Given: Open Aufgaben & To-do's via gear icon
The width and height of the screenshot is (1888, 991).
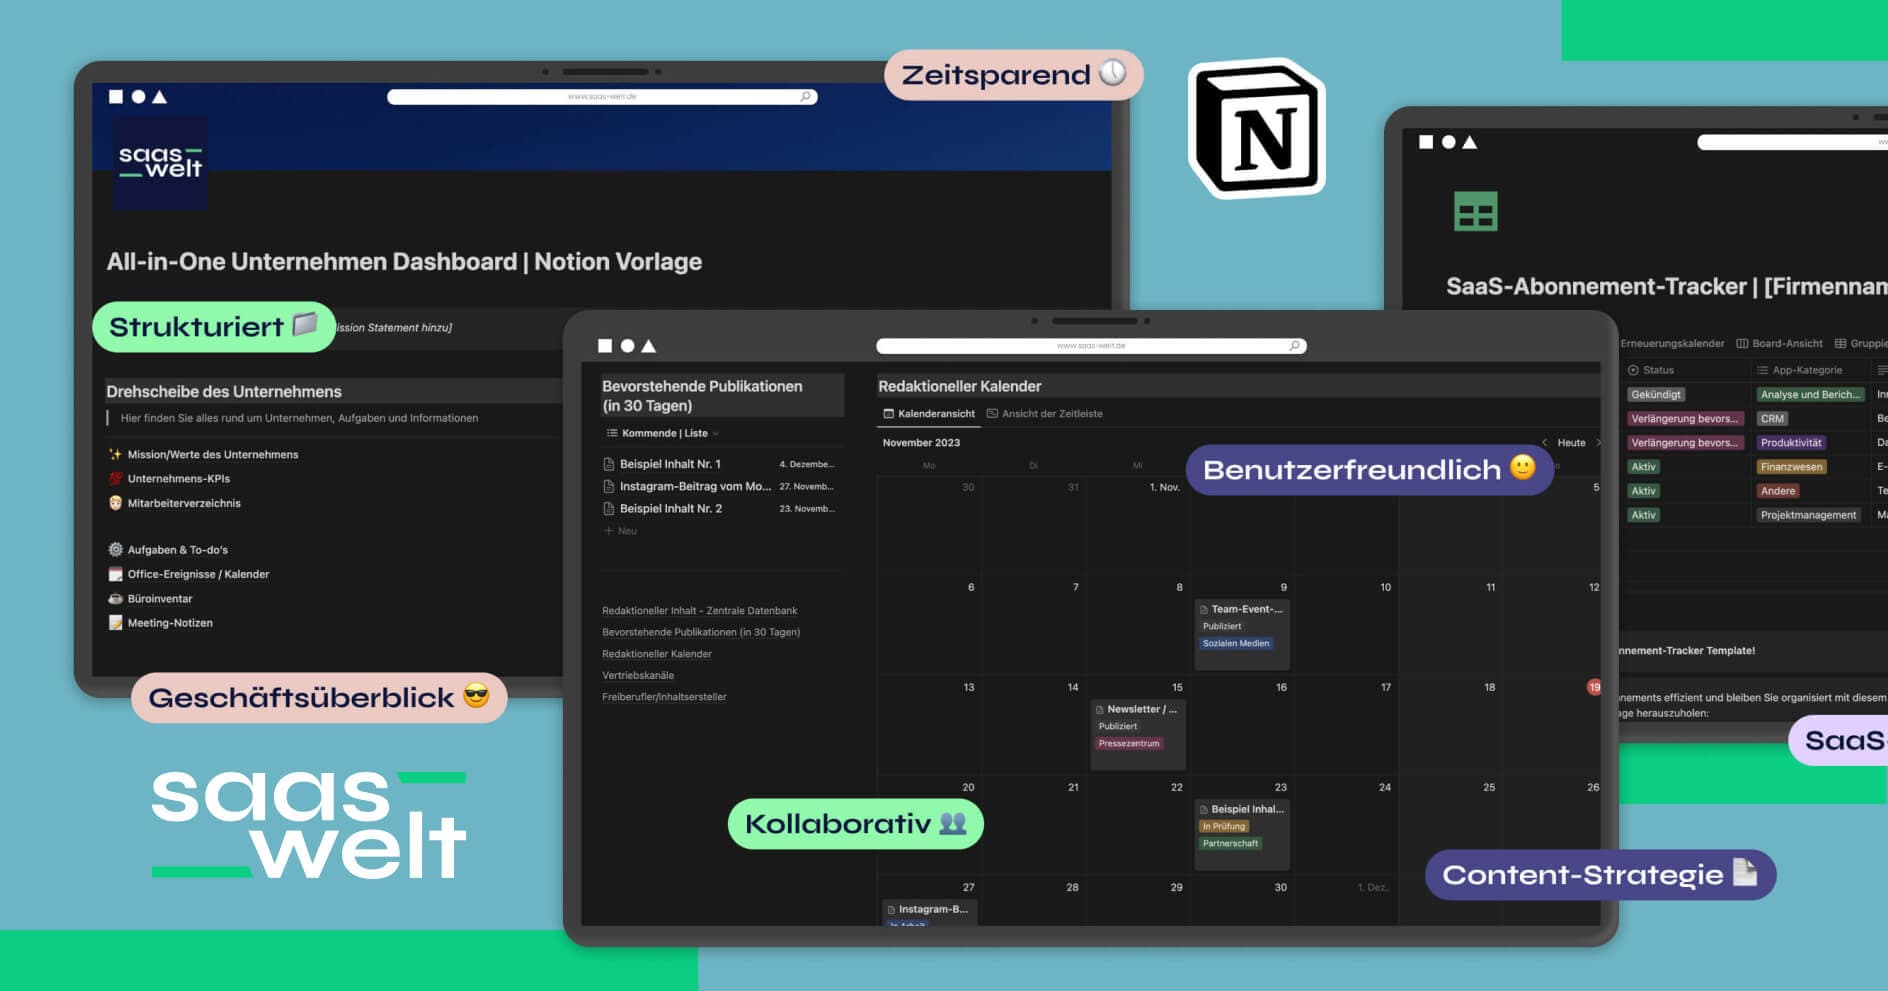Looking at the screenshot, I should (x=115, y=550).
